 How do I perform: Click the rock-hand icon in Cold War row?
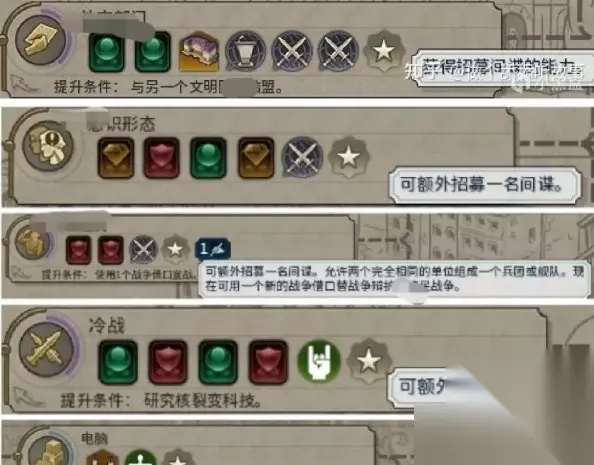[319, 361]
